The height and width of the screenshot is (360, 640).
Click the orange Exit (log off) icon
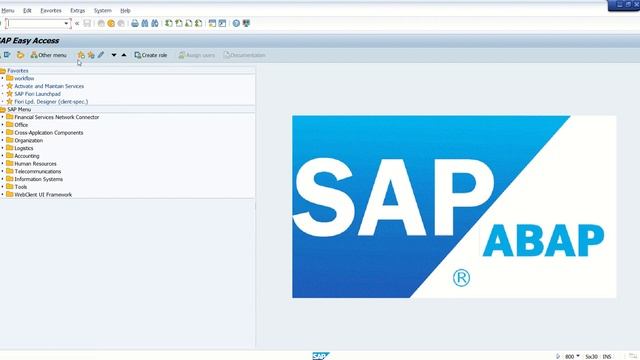pos(111,24)
